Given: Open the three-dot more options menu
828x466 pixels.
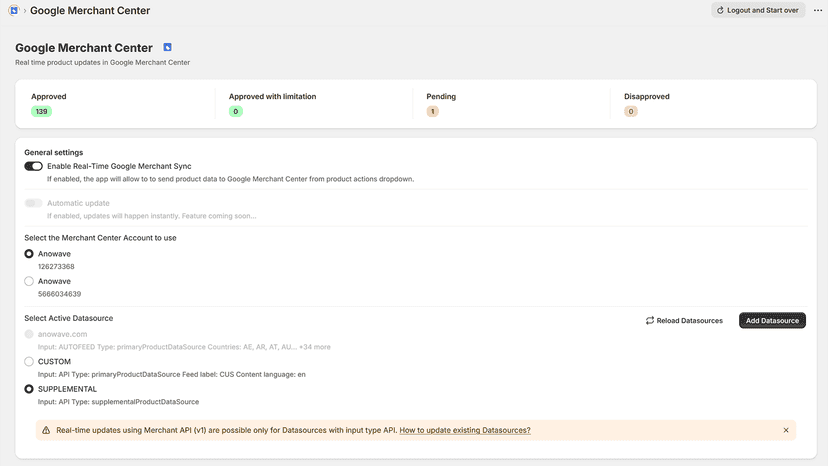Looking at the screenshot, I should (817, 11).
